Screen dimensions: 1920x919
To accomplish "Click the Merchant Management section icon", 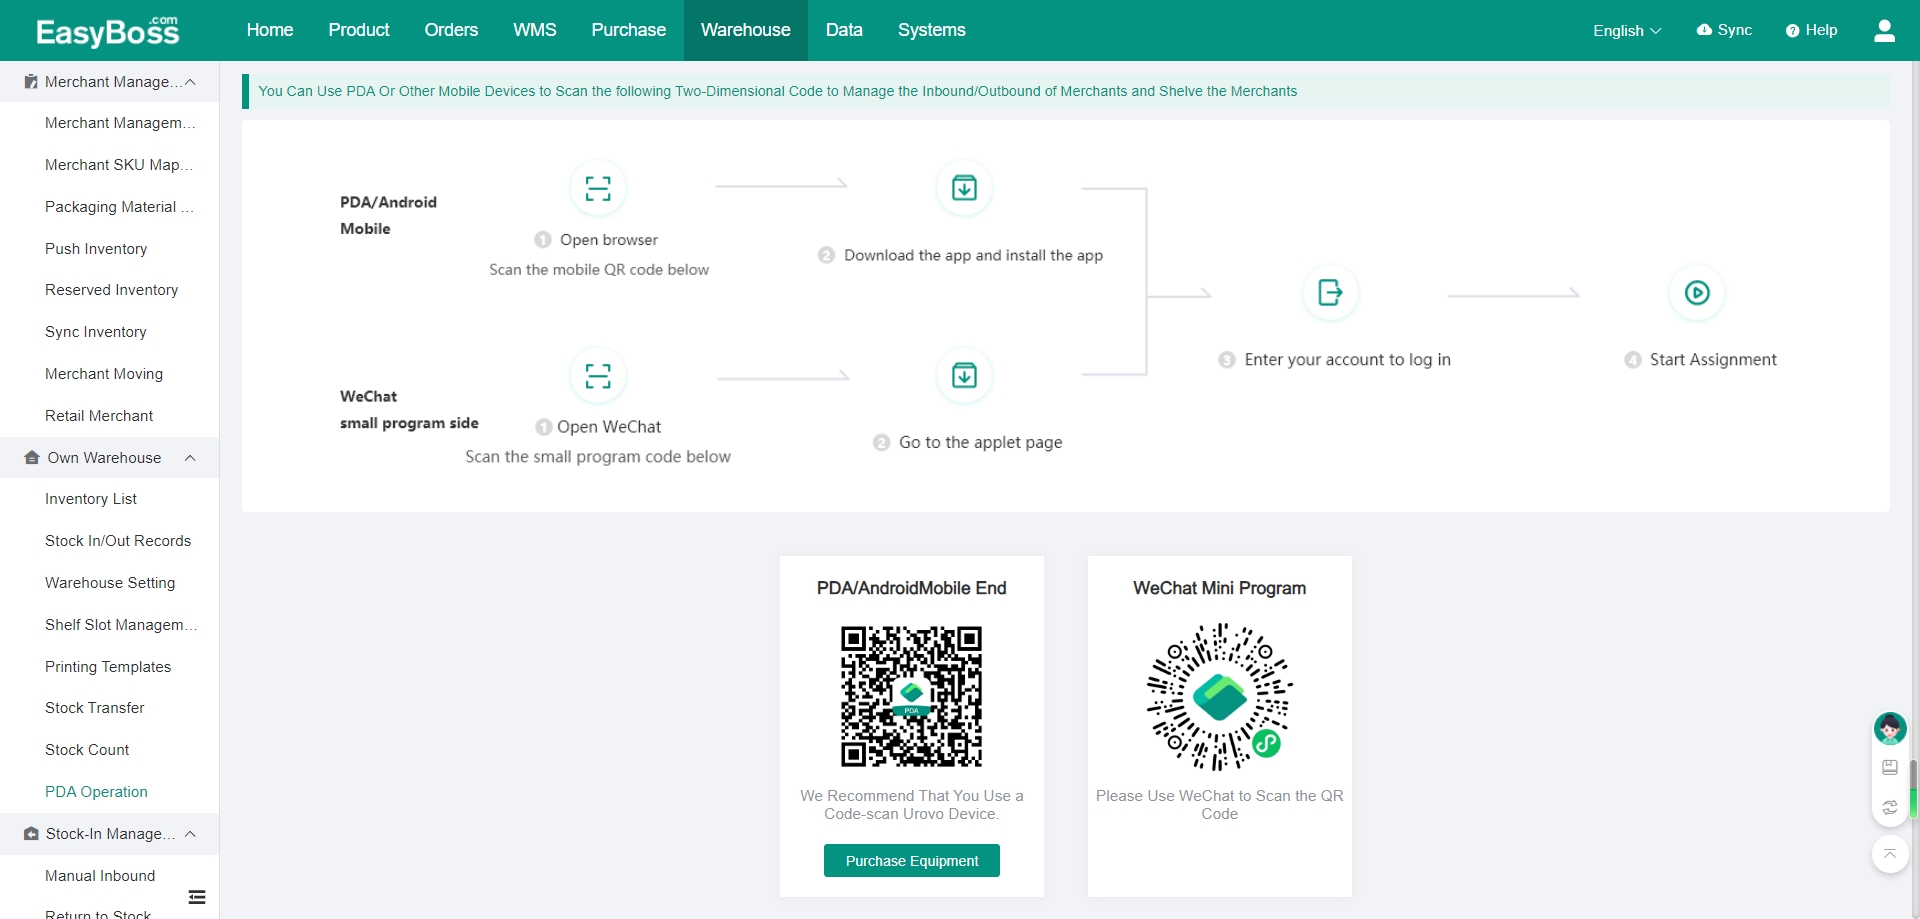I will tap(31, 82).
